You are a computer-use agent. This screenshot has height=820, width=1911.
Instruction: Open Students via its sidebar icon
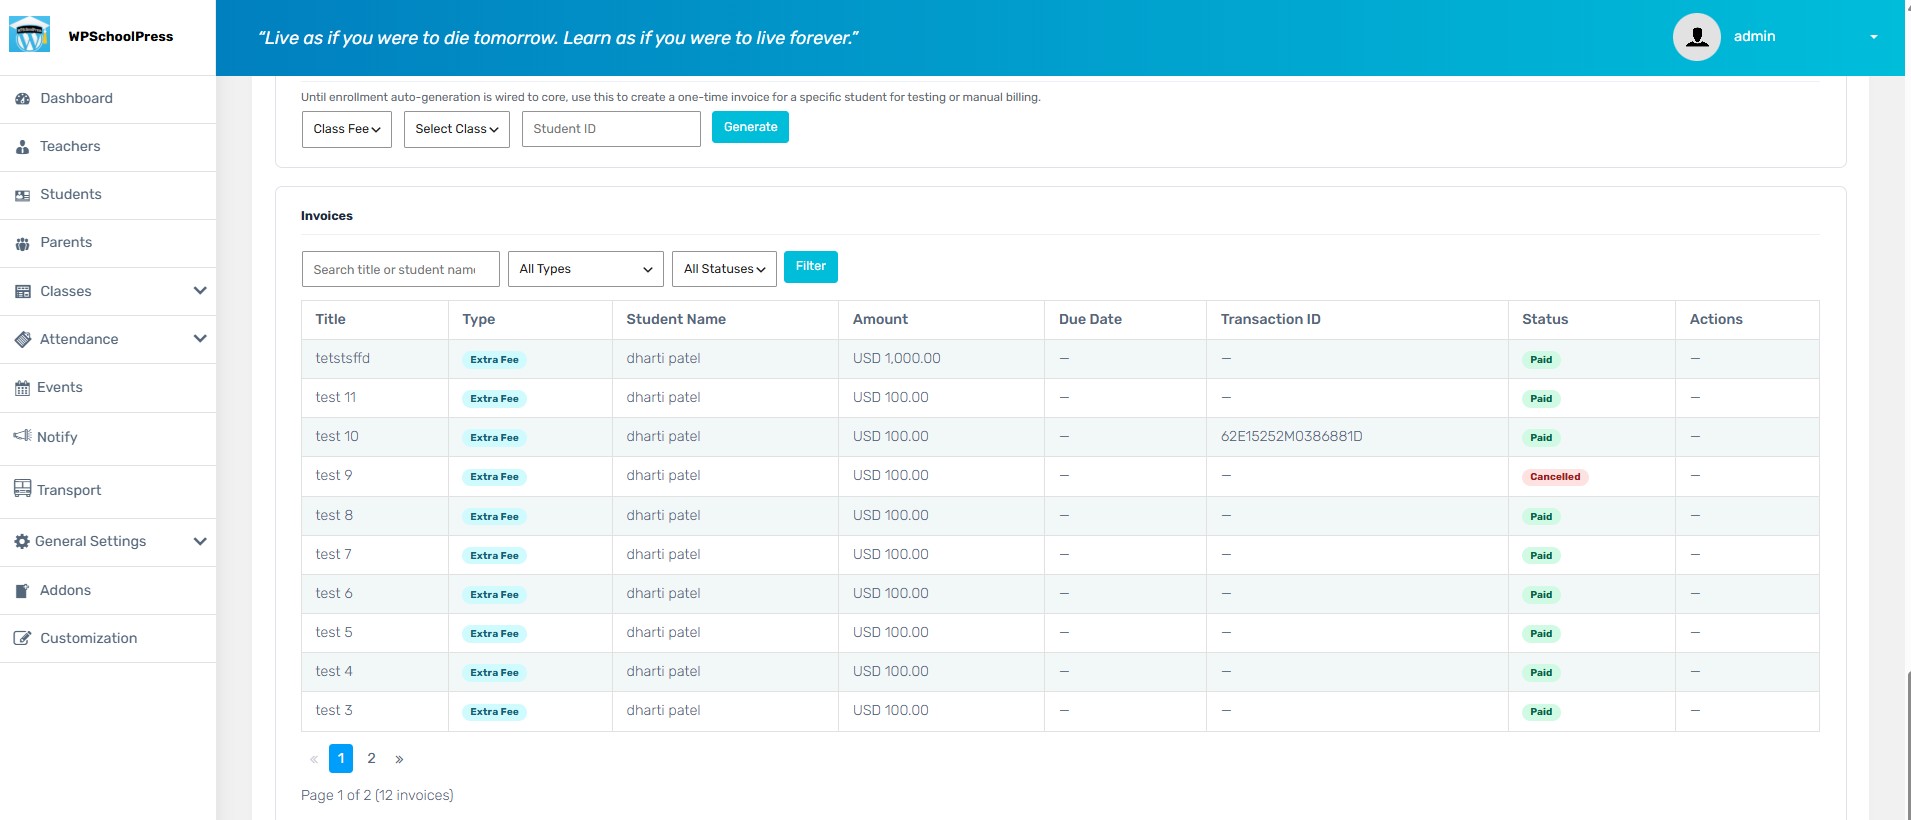click(22, 195)
